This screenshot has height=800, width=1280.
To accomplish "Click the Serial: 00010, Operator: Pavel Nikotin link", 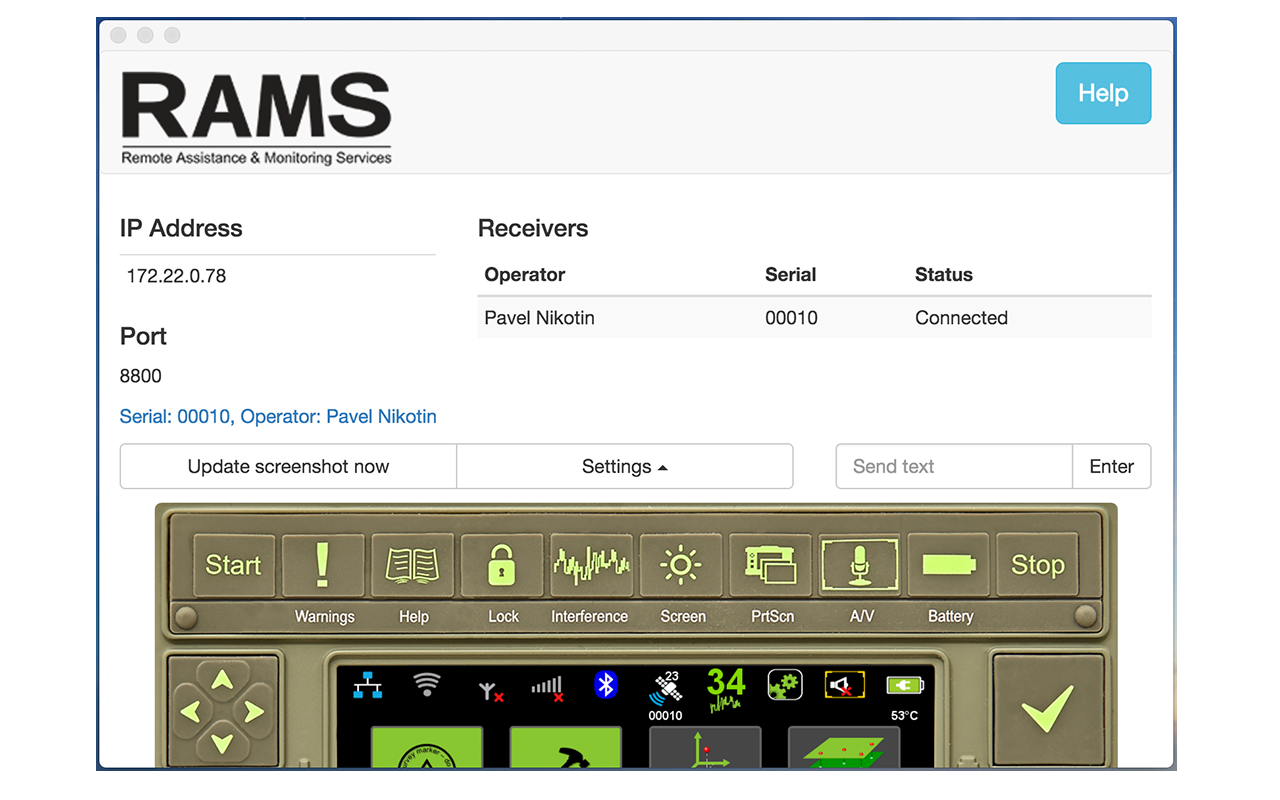I will point(278,416).
